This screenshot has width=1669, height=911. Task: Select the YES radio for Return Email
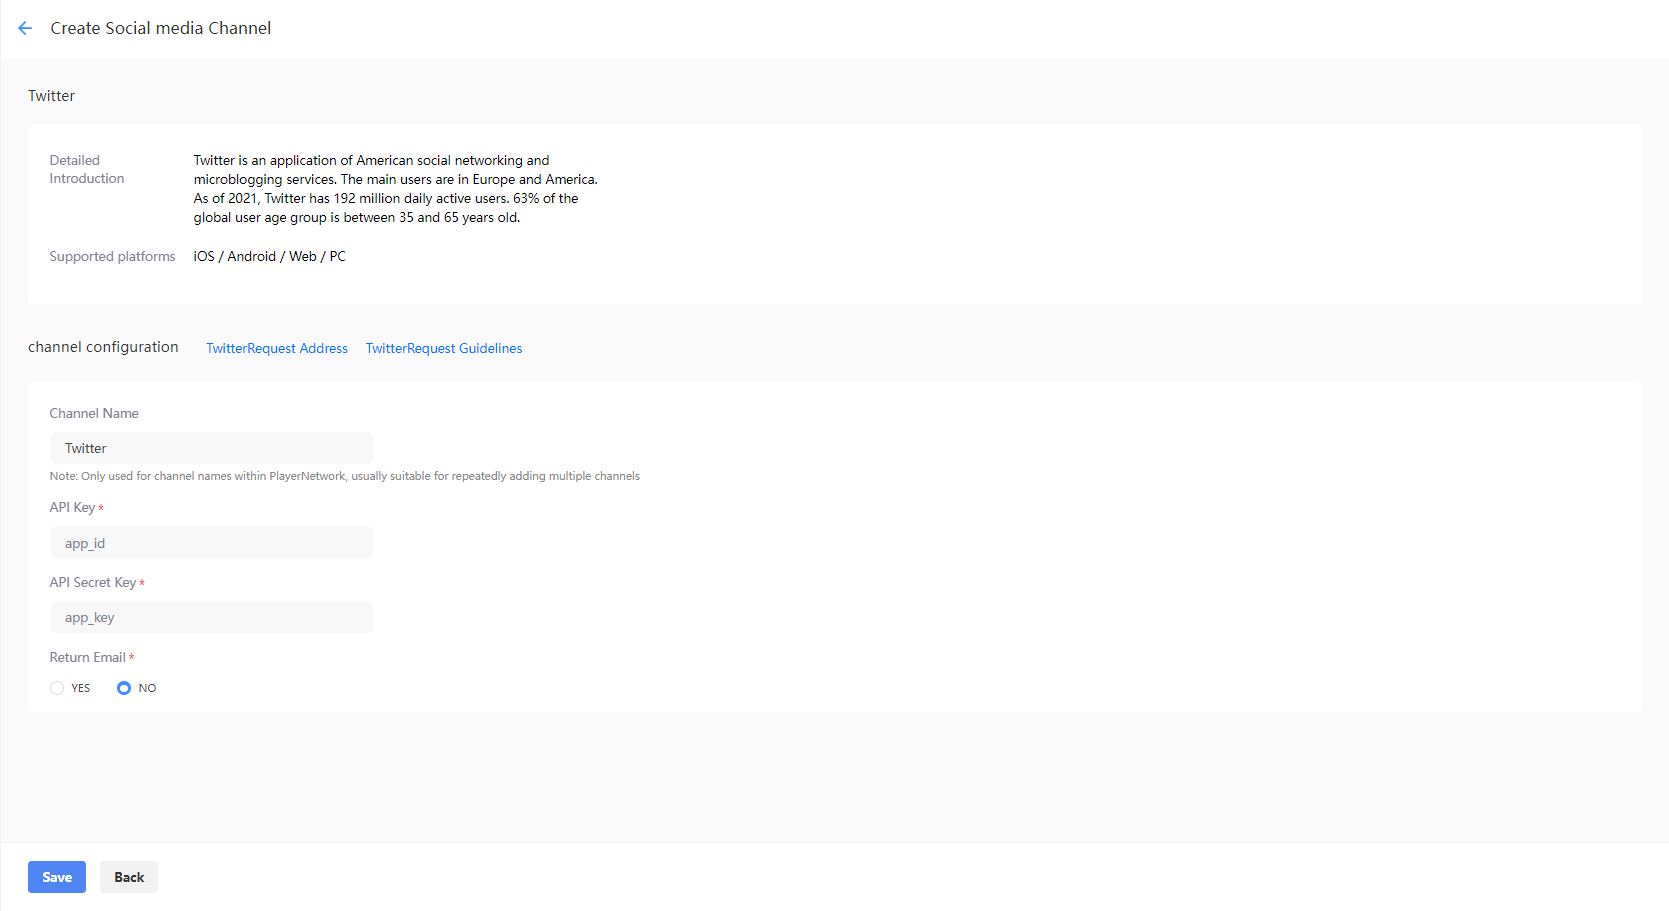pos(57,688)
